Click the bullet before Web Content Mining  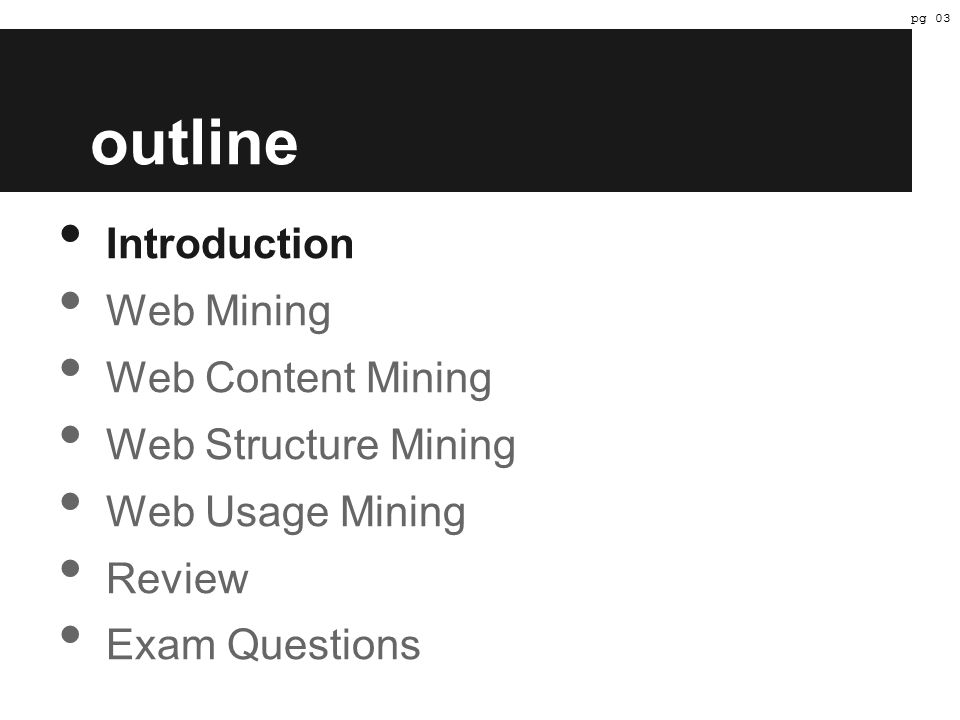(x=70, y=367)
